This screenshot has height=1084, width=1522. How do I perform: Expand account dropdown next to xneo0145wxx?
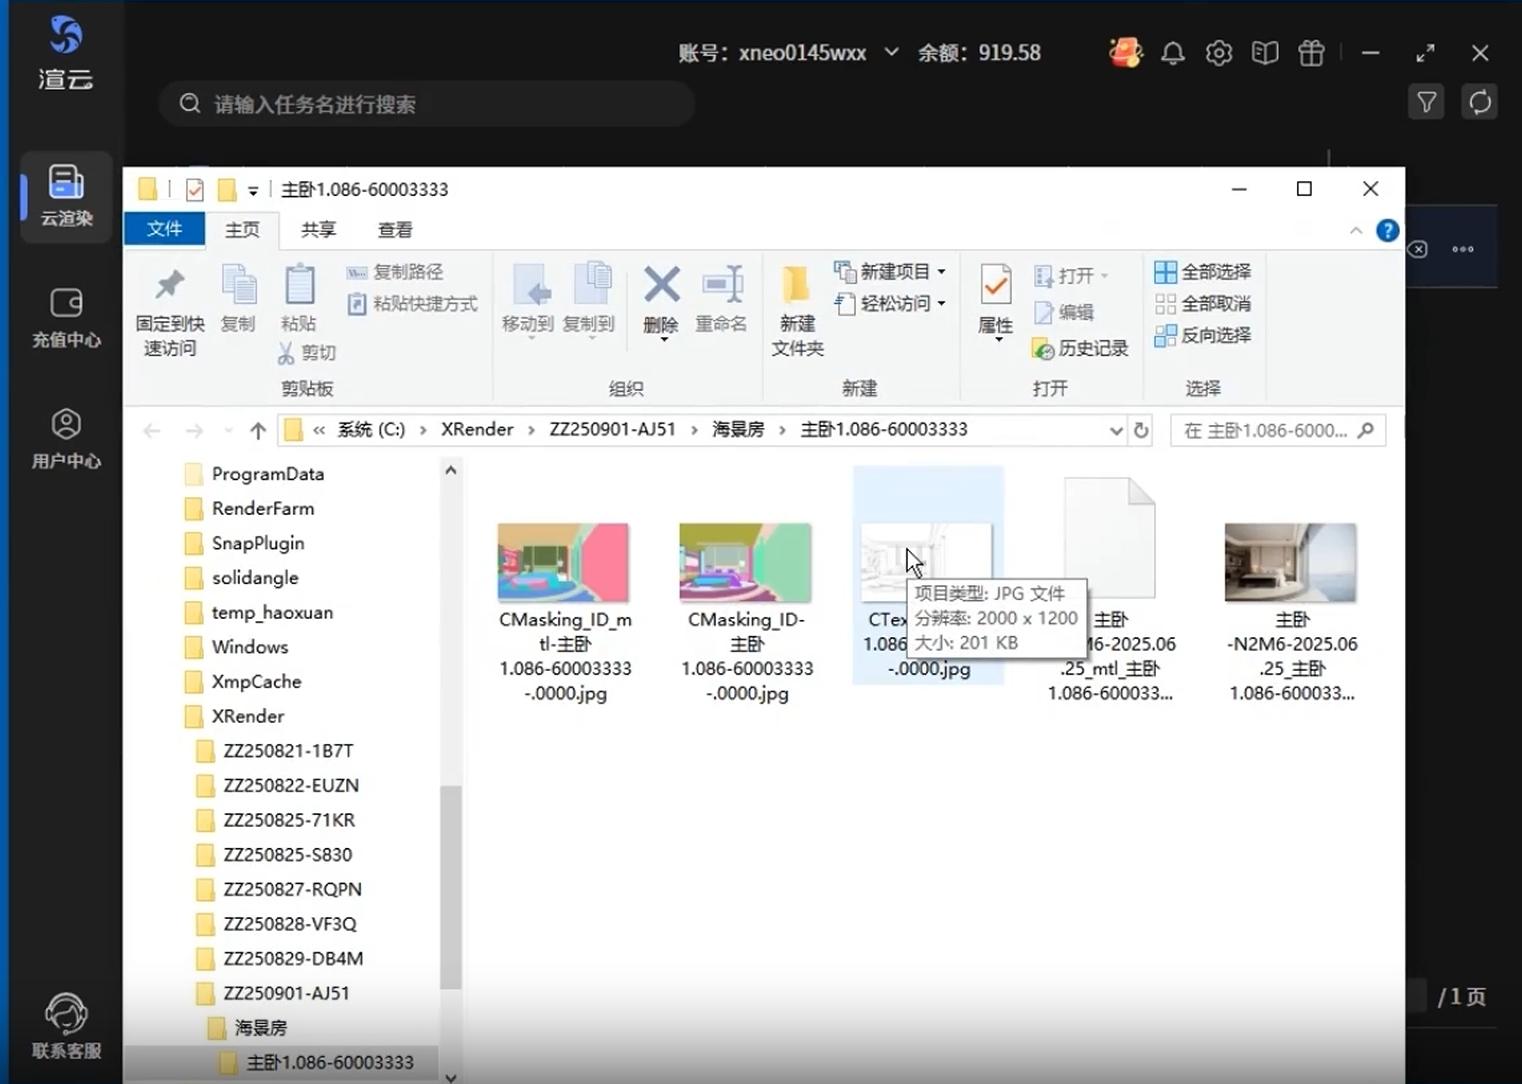891,52
